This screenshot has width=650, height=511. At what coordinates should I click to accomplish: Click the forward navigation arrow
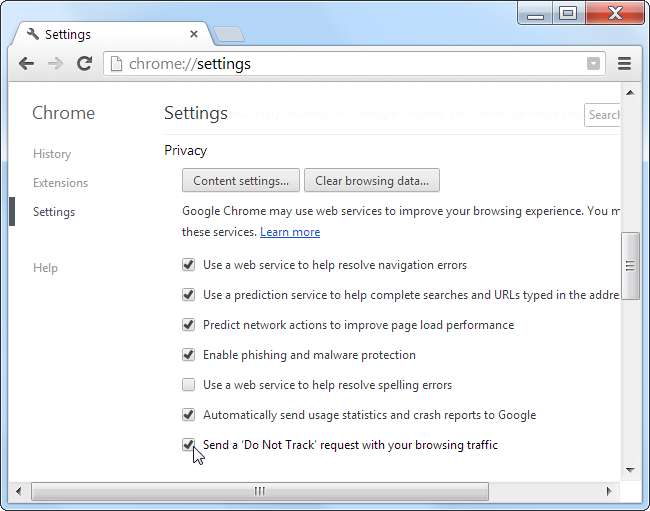click(55, 63)
